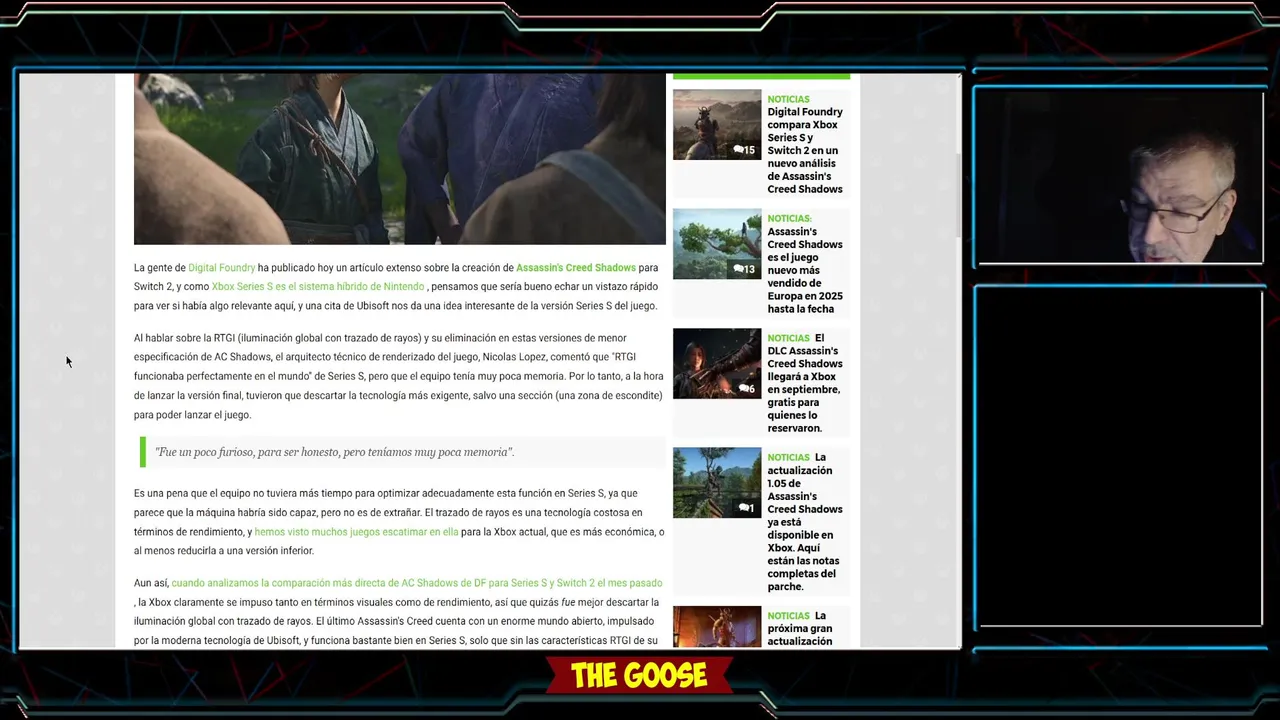This screenshot has height=720, width=1280.
Task: Click the NOTICIAS label beside El DLC headline
Action: point(788,338)
